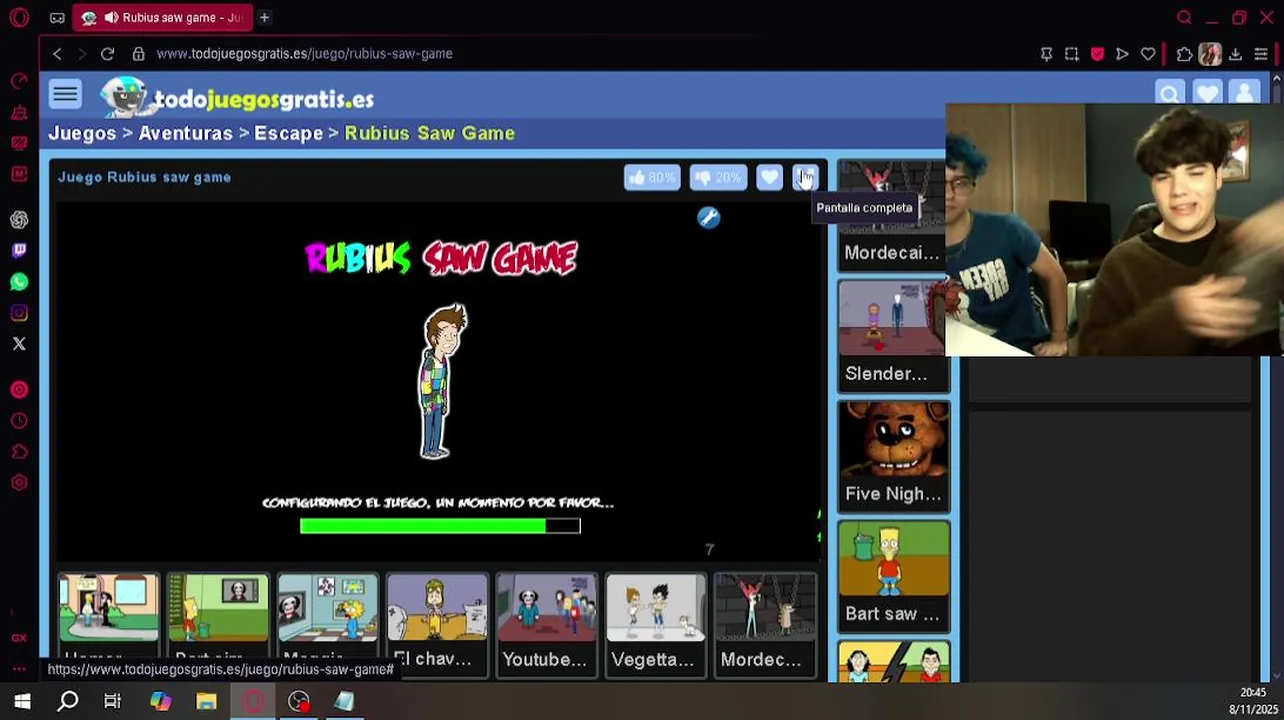Navigate to the Juegos breadcrumb
The height and width of the screenshot is (720, 1284).
pyautogui.click(x=82, y=133)
